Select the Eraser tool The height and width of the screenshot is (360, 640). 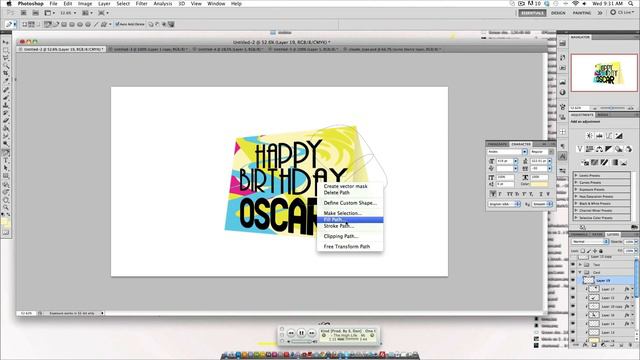(x=6, y=121)
